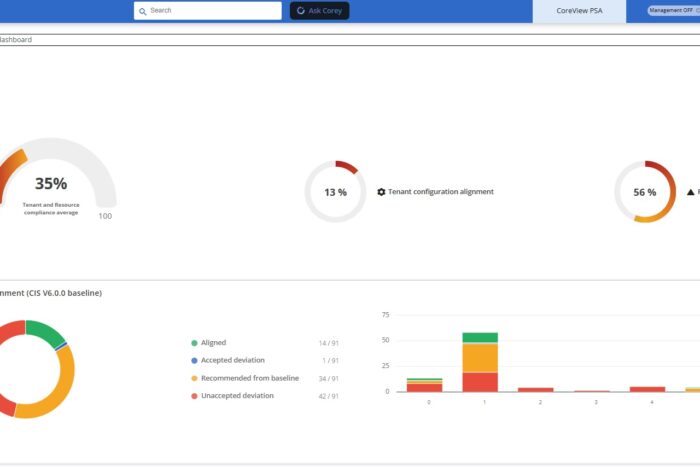The width and height of the screenshot is (700, 467).
Task: Click the triangle icon beside 56% gauge
Action: [x=690, y=192]
